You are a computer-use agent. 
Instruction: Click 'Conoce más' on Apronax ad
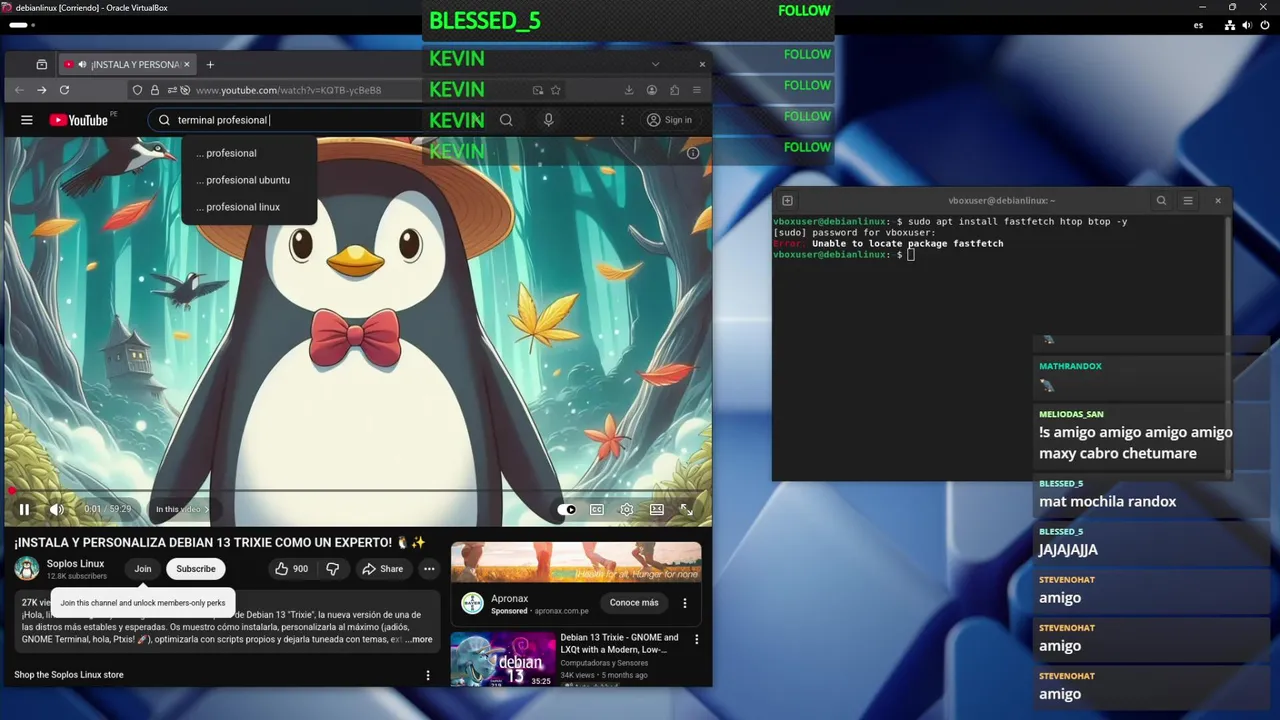tap(634, 603)
